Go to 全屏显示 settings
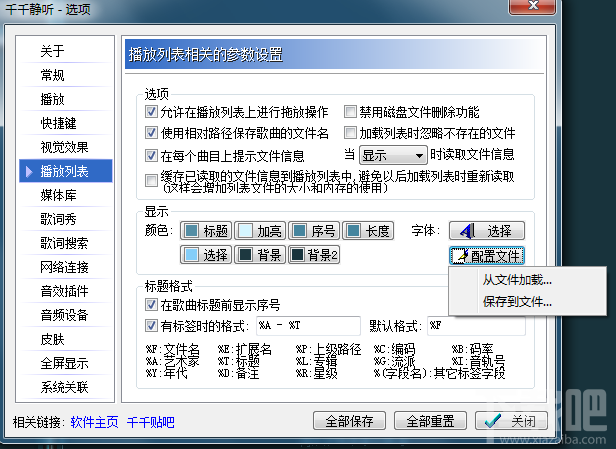616x449 pixels. tap(65, 363)
